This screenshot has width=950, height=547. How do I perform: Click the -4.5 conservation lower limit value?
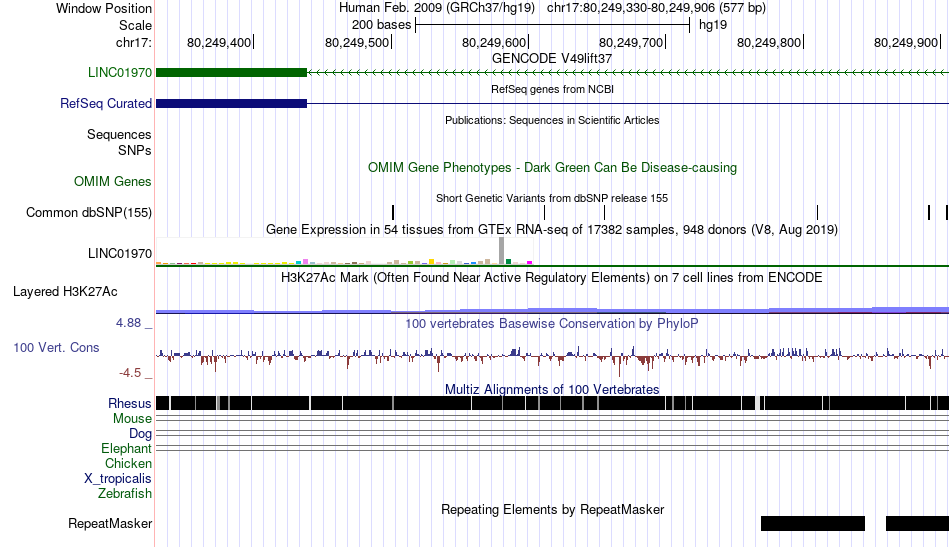point(130,373)
